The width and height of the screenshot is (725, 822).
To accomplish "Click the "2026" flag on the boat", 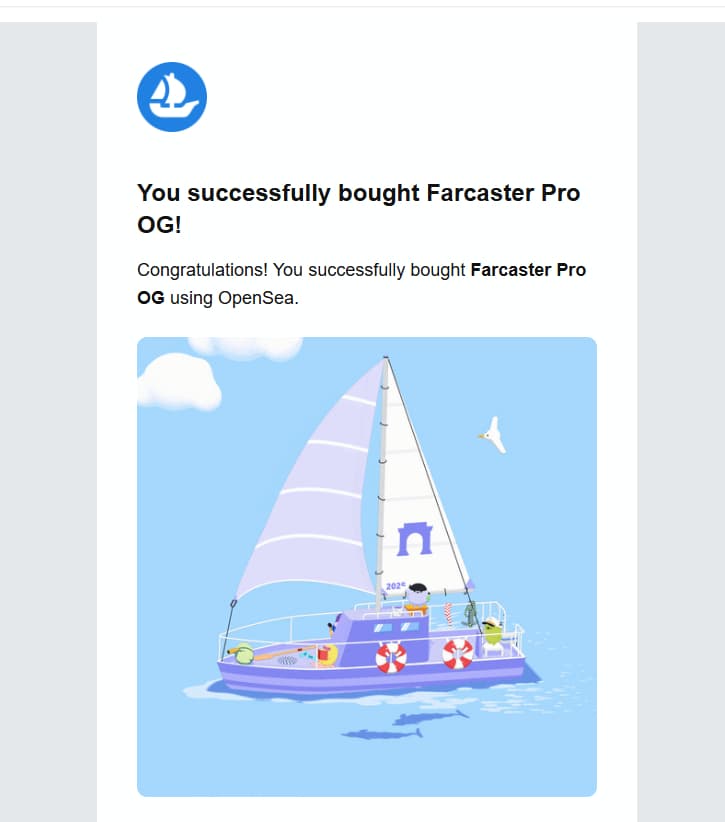I will [394, 586].
